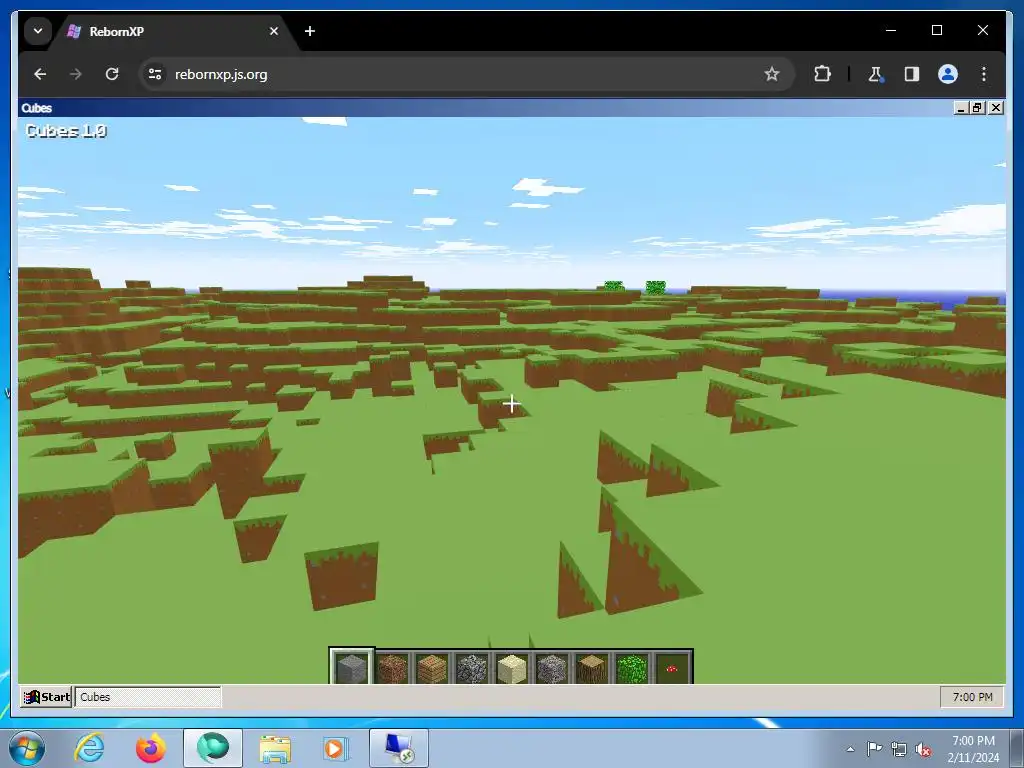Viewport: 1024px width, 768px height.
Task: Close the RebornXP tab
Action: 274,31
